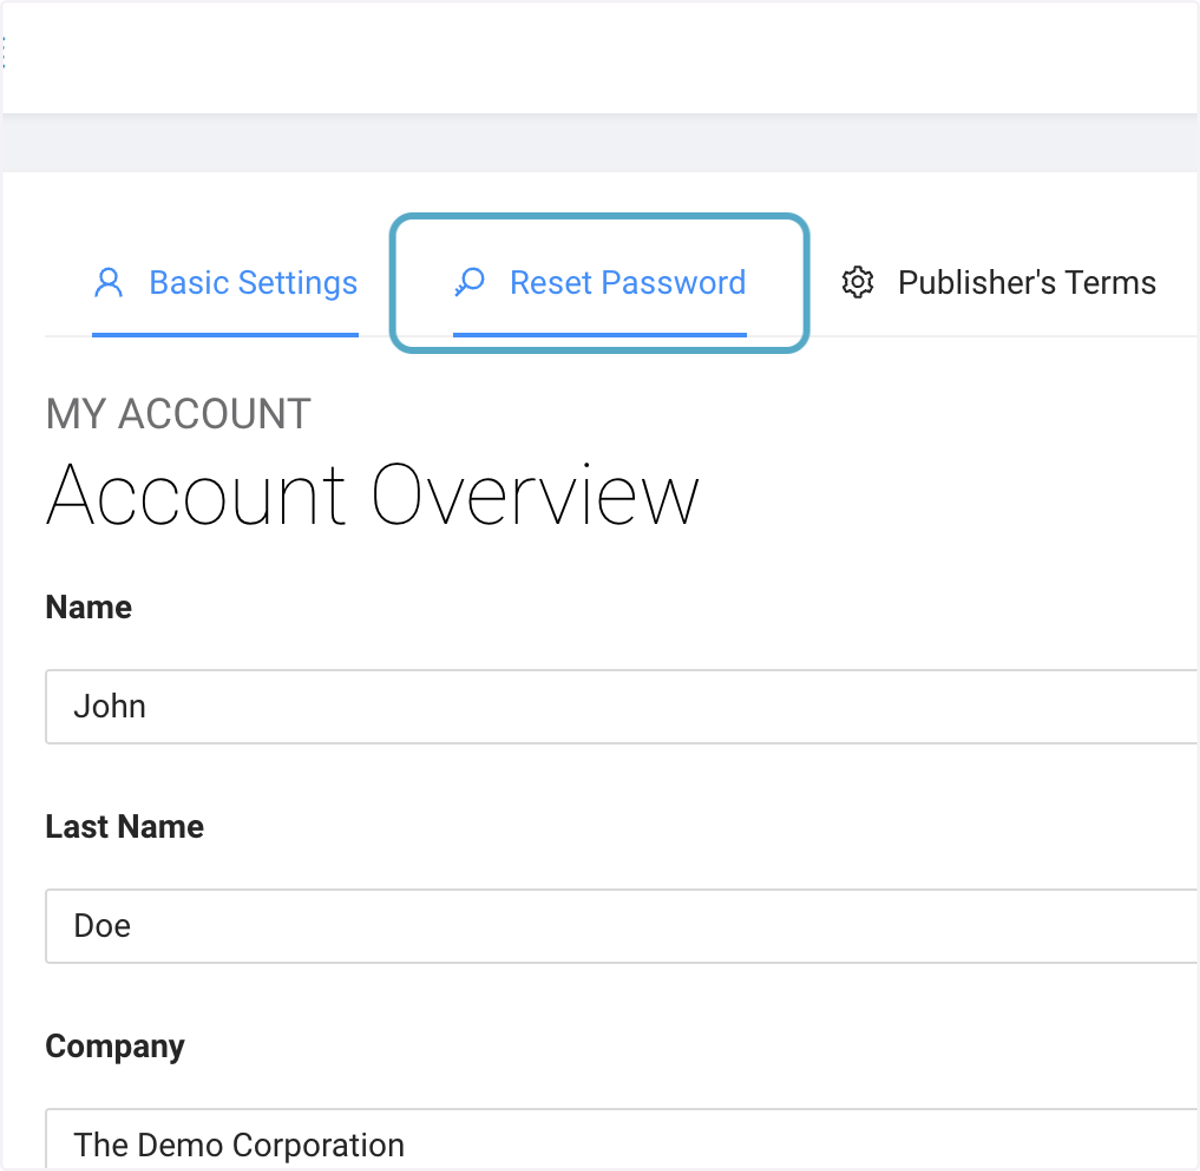Click the key icon beside Reset Password

coord(469,283)
